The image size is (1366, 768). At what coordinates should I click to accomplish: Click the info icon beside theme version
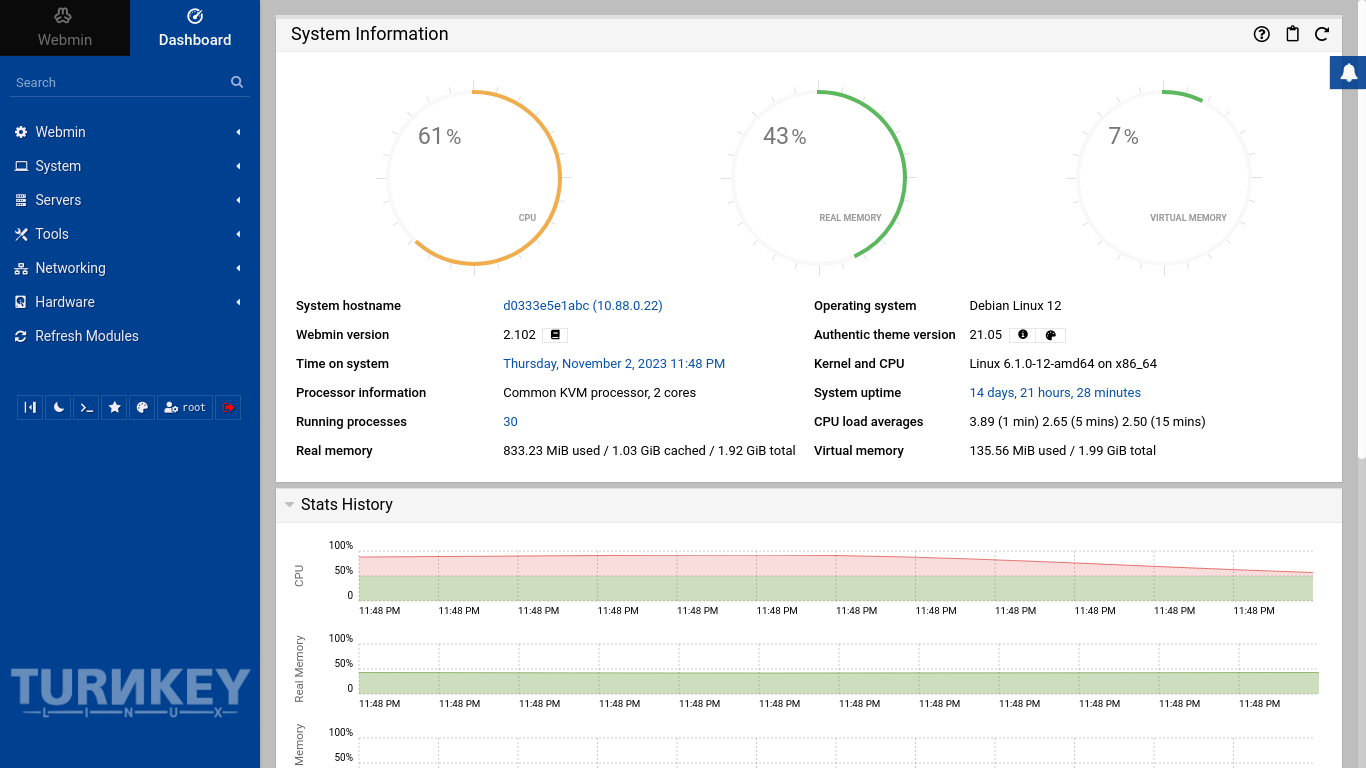(x=1022, y=335)
